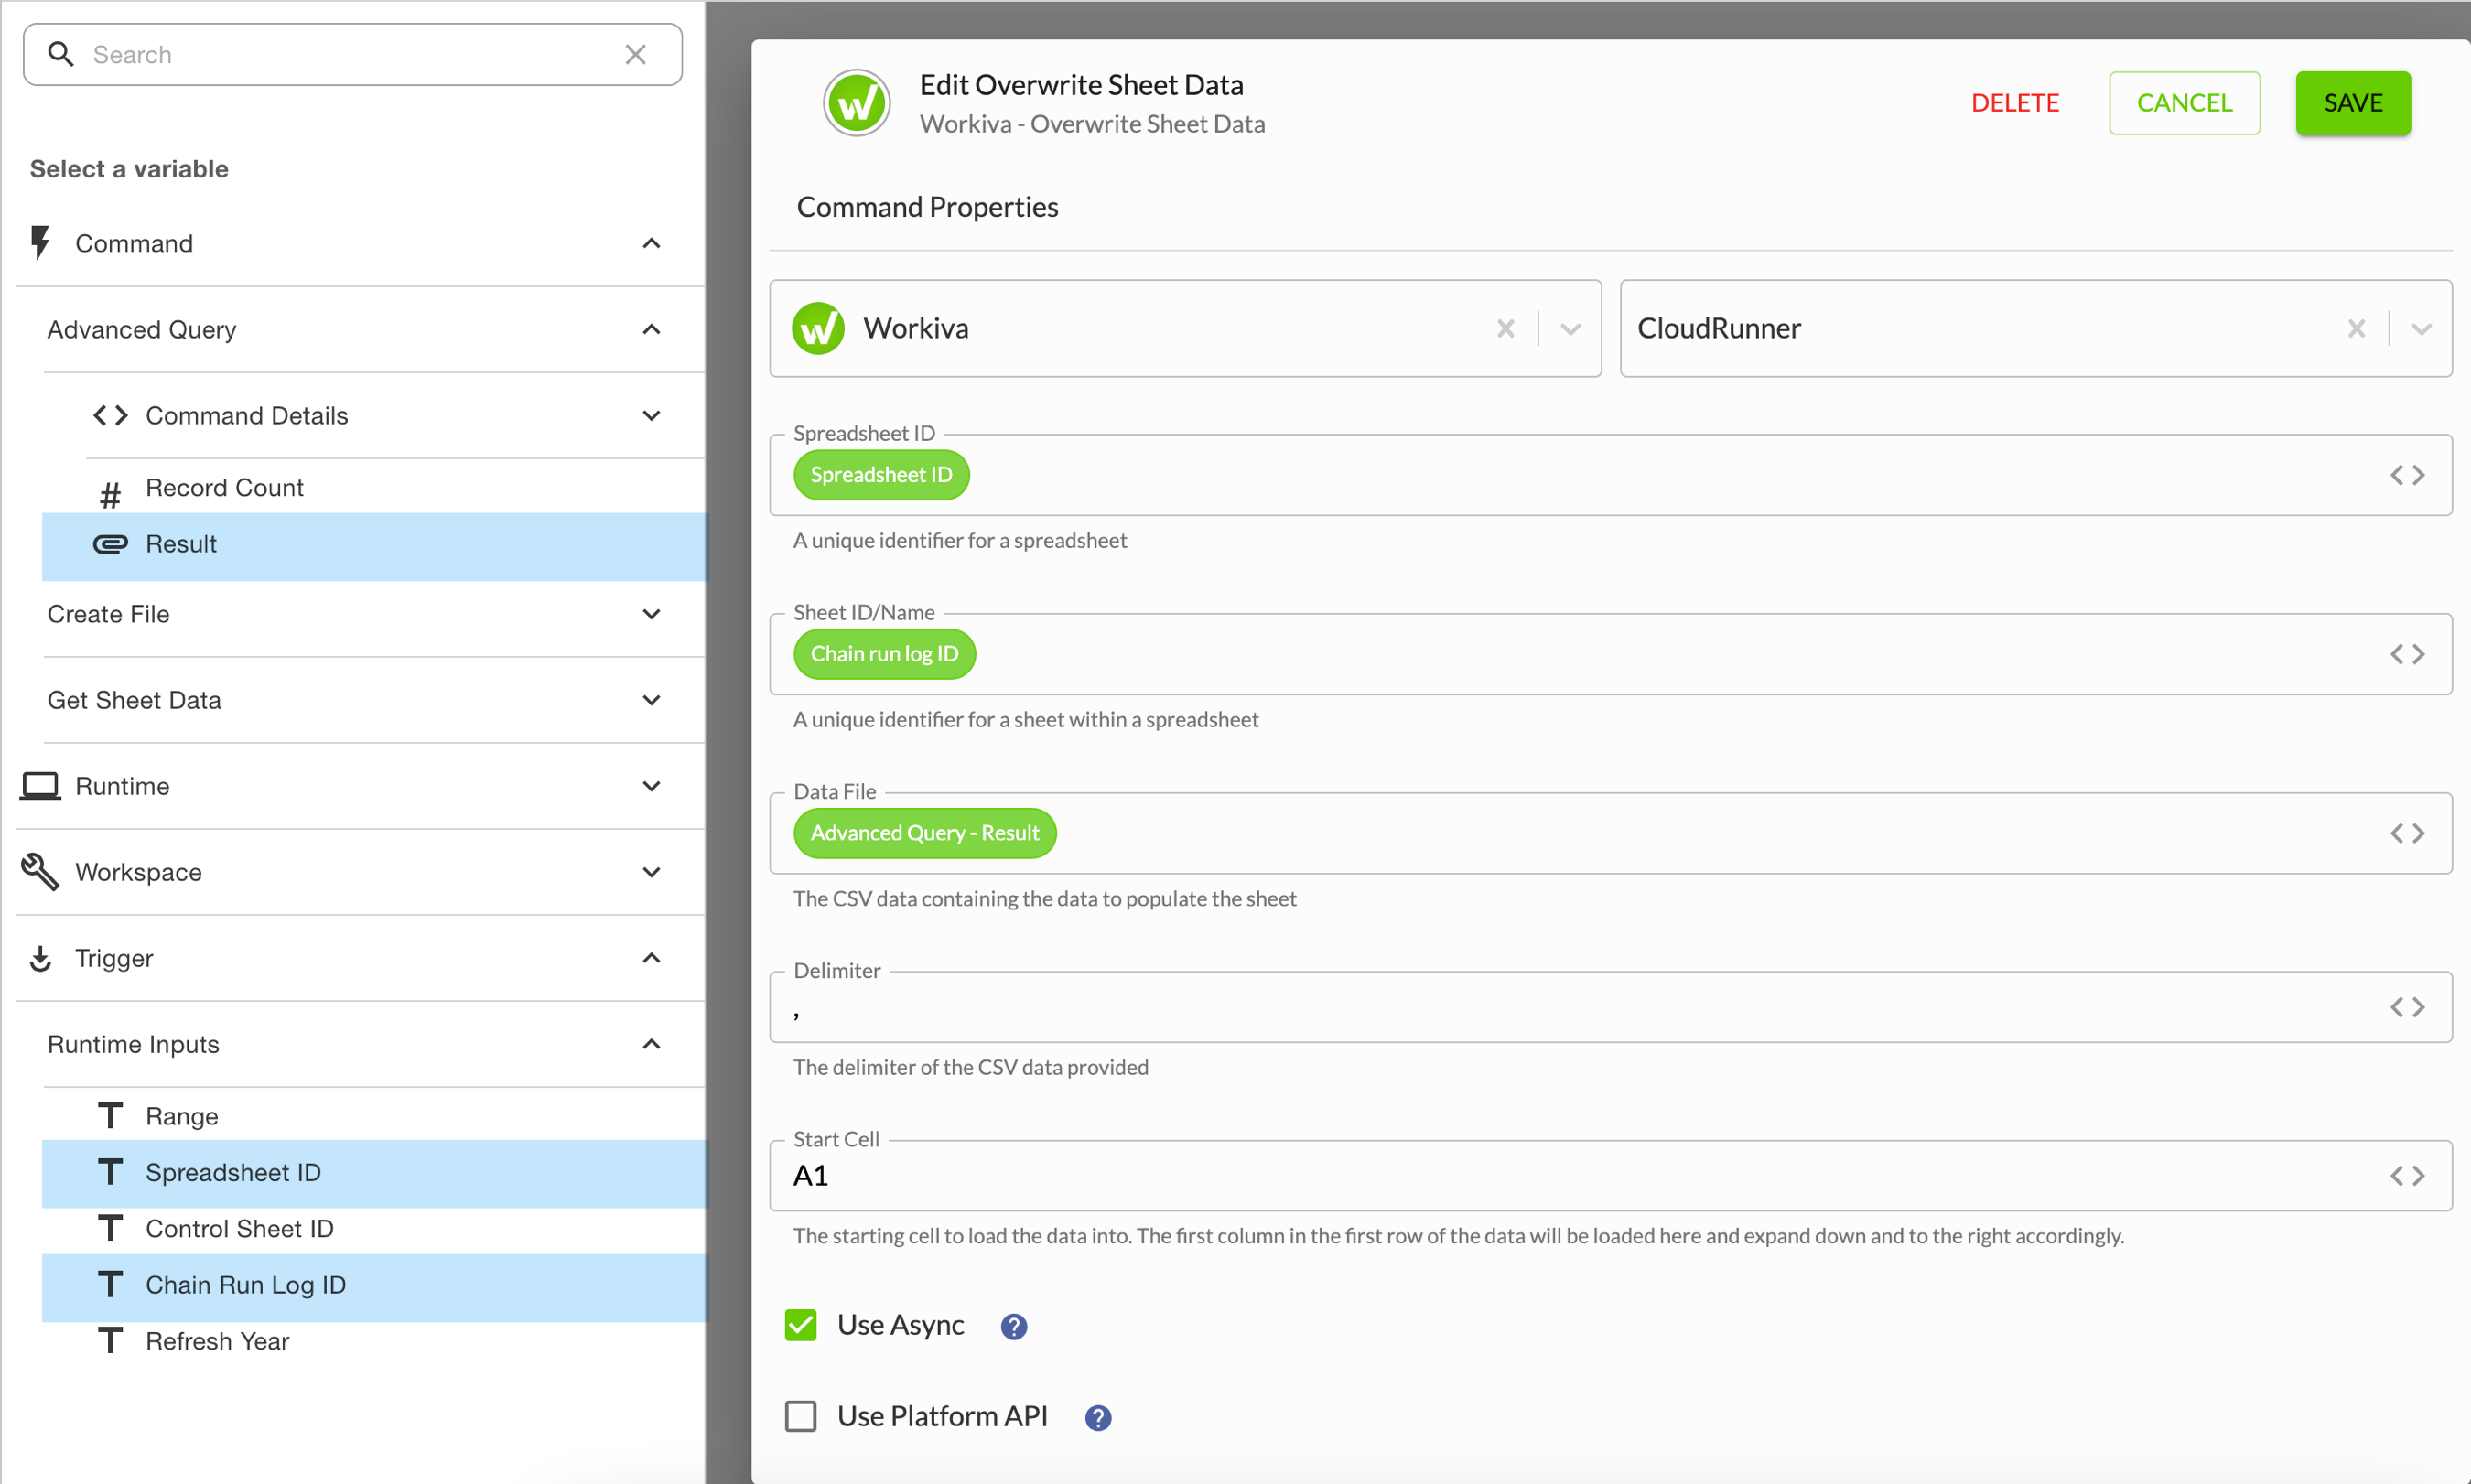This screenshot has width=2471, height=1484.
Task: Open the CloudRunner dropdown
Action: click(2421, 328)
